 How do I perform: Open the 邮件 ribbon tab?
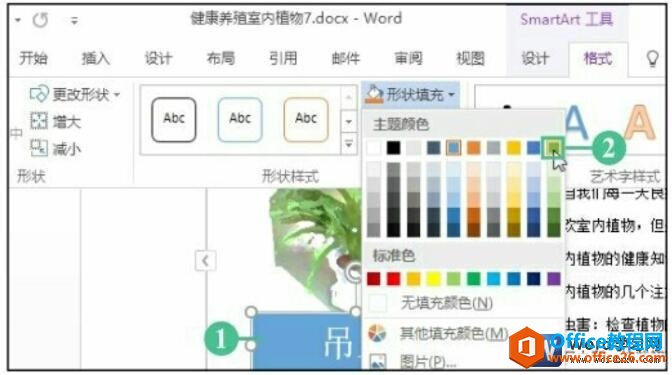click(345, 58)
